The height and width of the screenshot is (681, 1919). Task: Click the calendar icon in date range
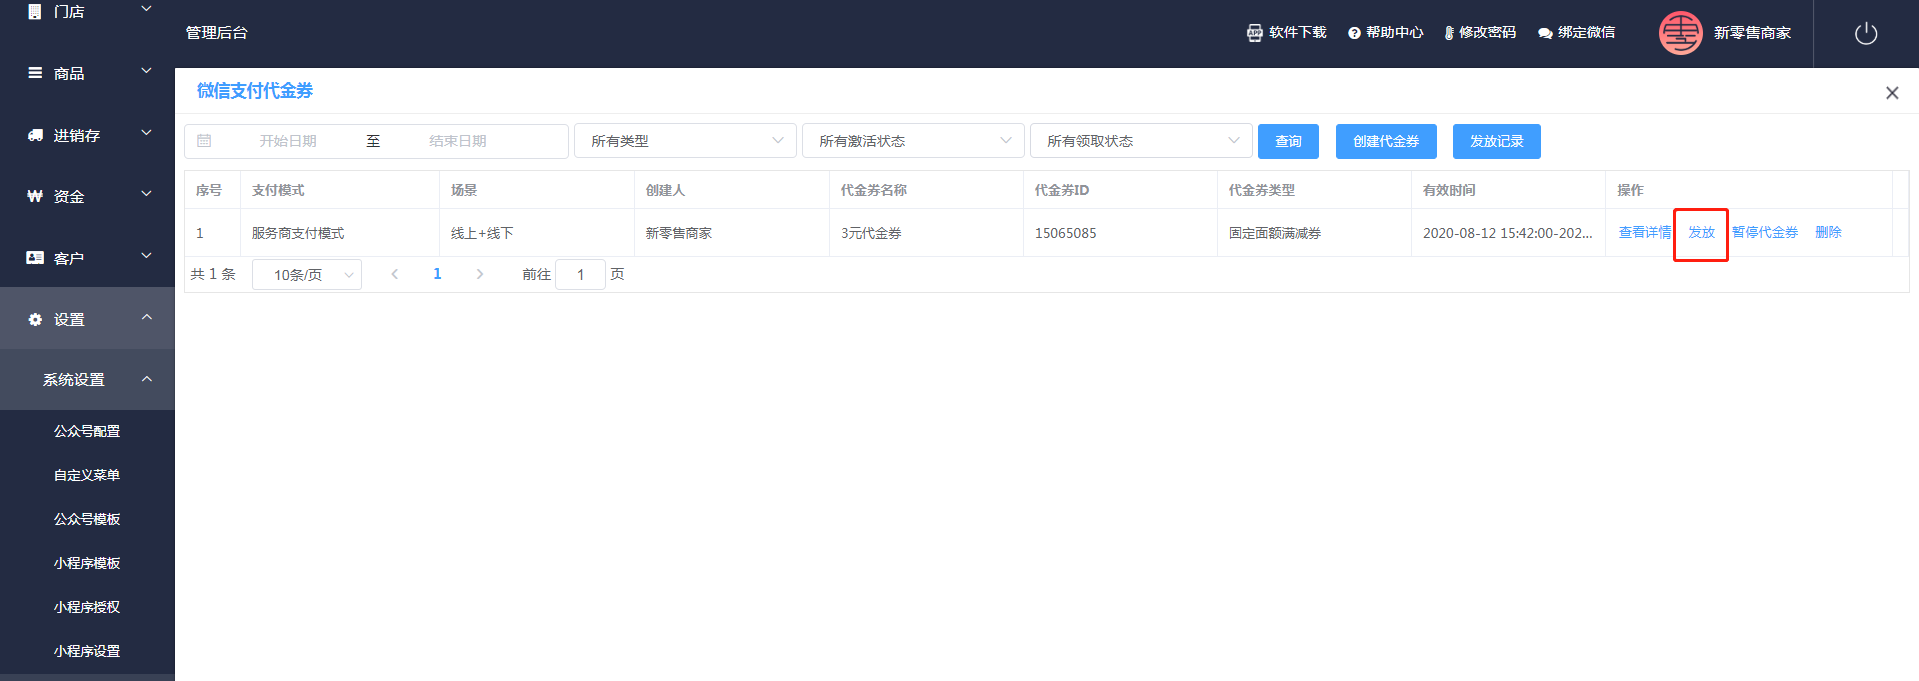[x=204, y=141]
